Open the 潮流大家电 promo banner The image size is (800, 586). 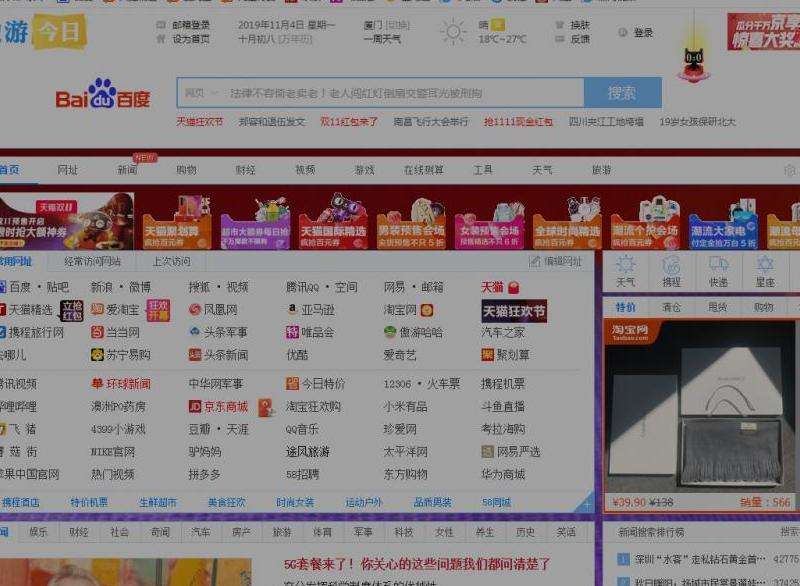723,222
